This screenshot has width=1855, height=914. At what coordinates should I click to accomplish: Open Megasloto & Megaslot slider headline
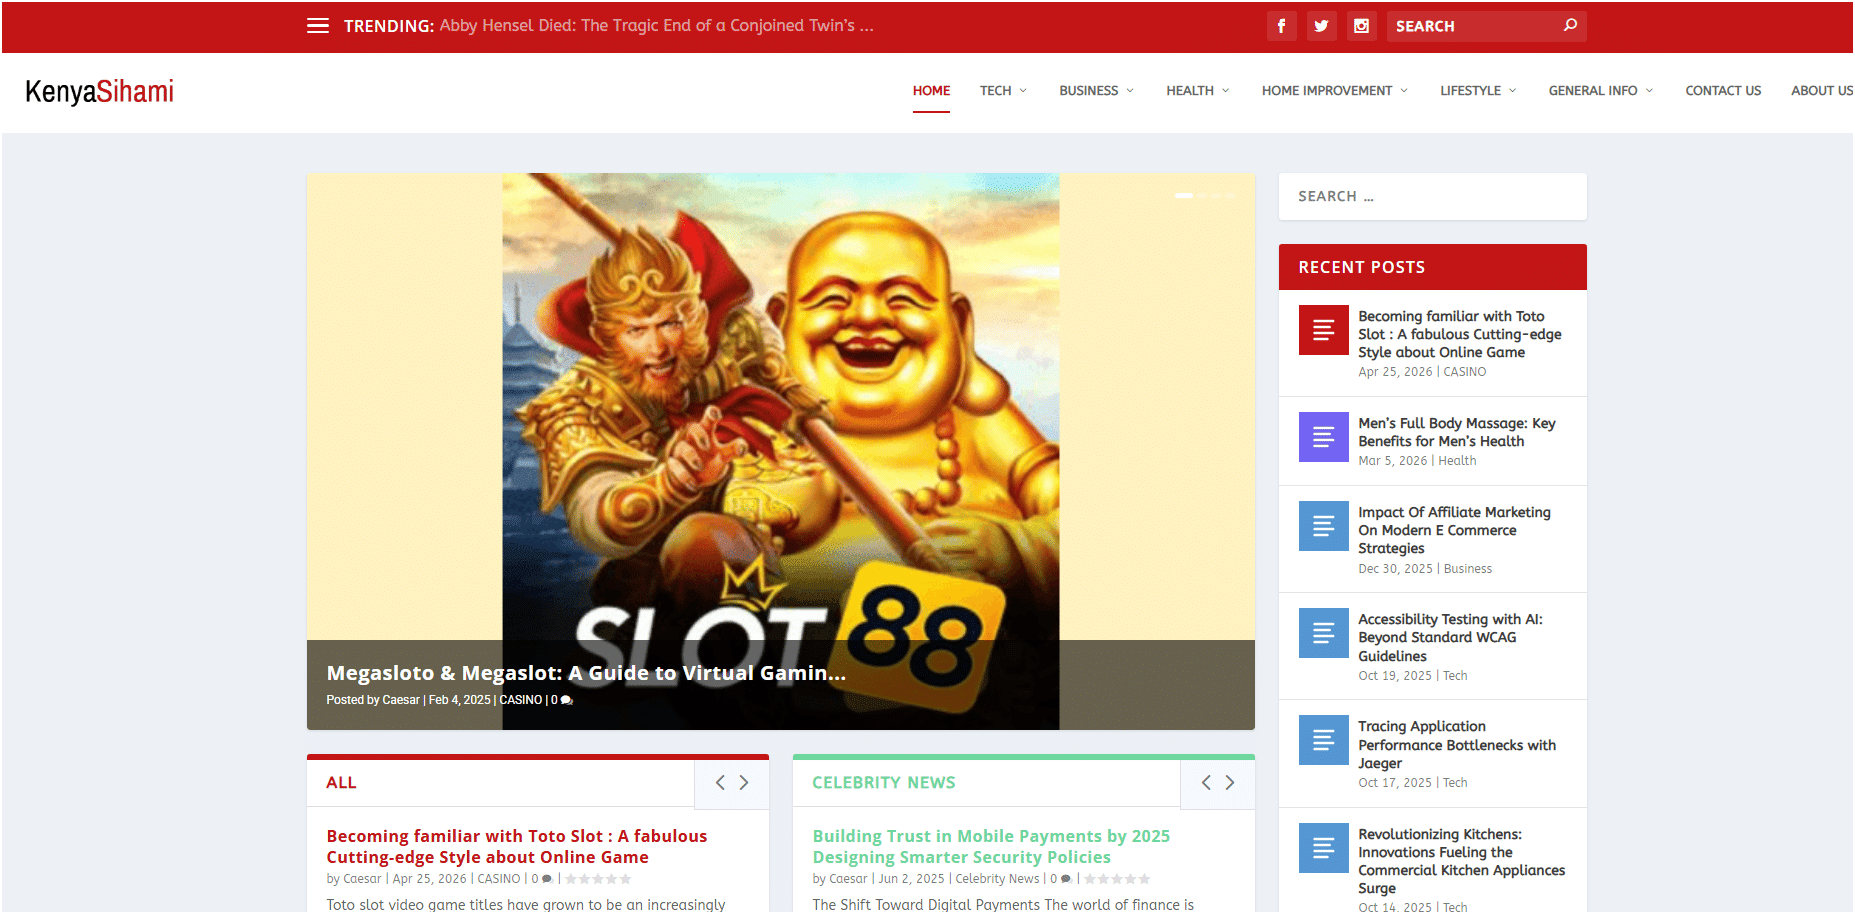586,673
